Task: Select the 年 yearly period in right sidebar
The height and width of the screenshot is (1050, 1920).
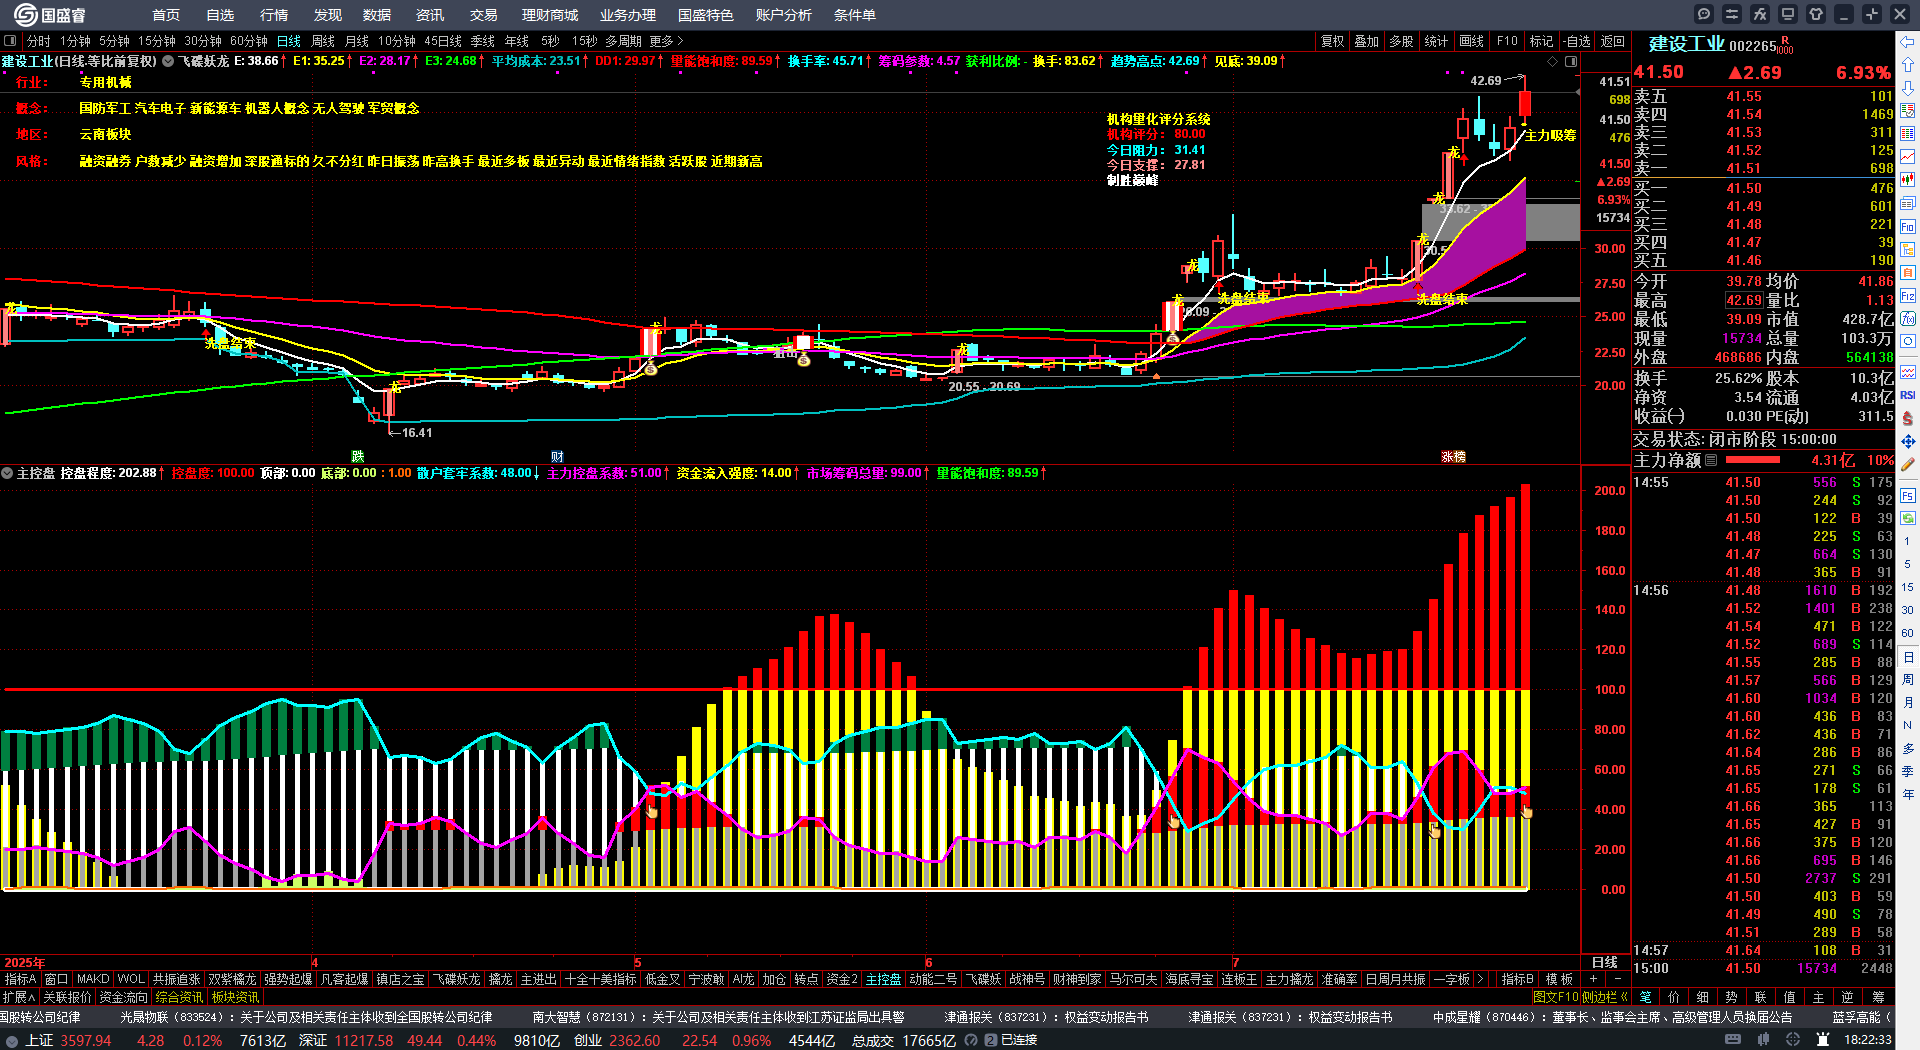Action: pyautogui.click(x=1908, y=794)
